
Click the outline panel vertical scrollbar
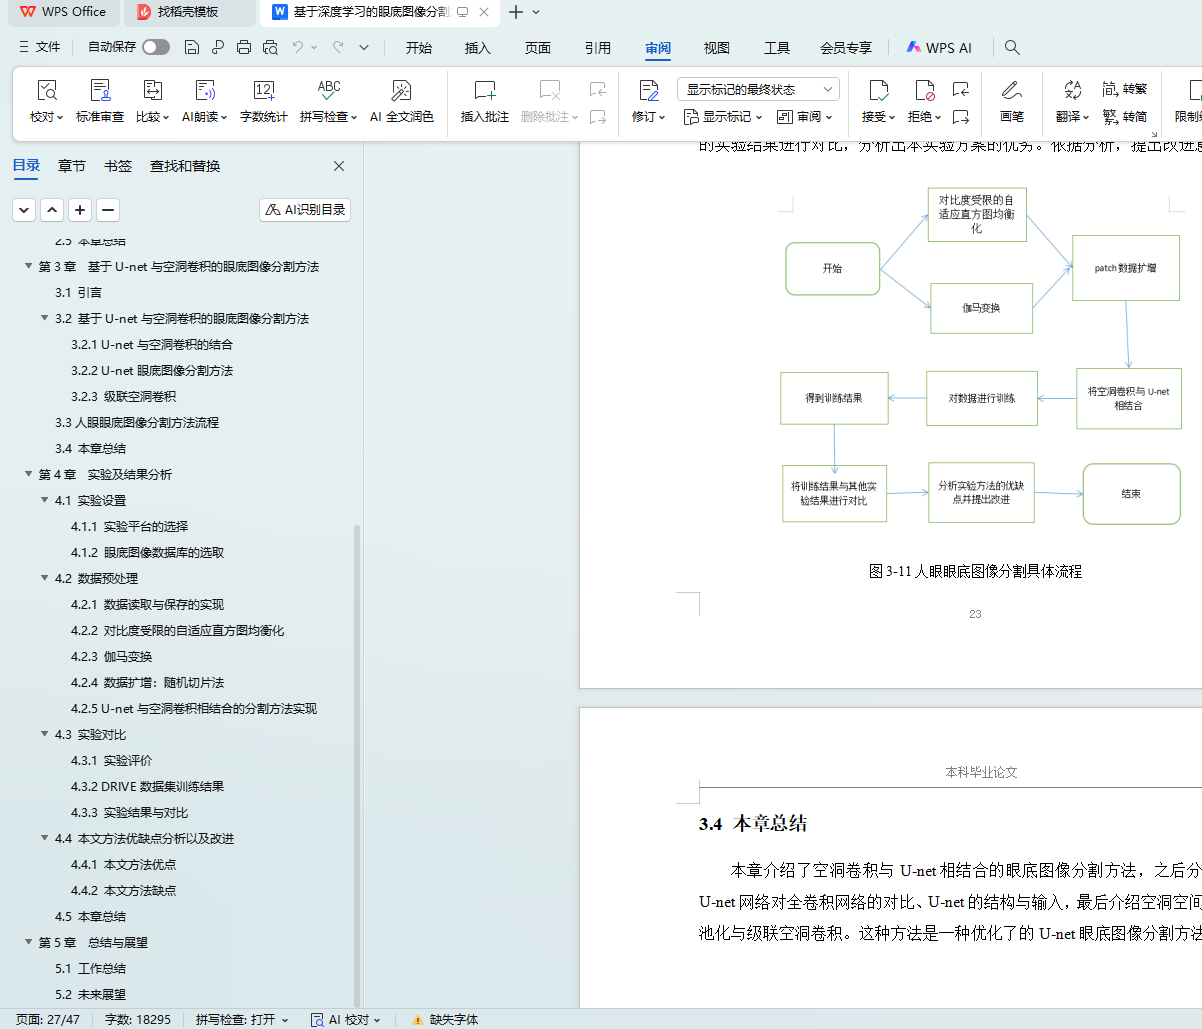357,700
